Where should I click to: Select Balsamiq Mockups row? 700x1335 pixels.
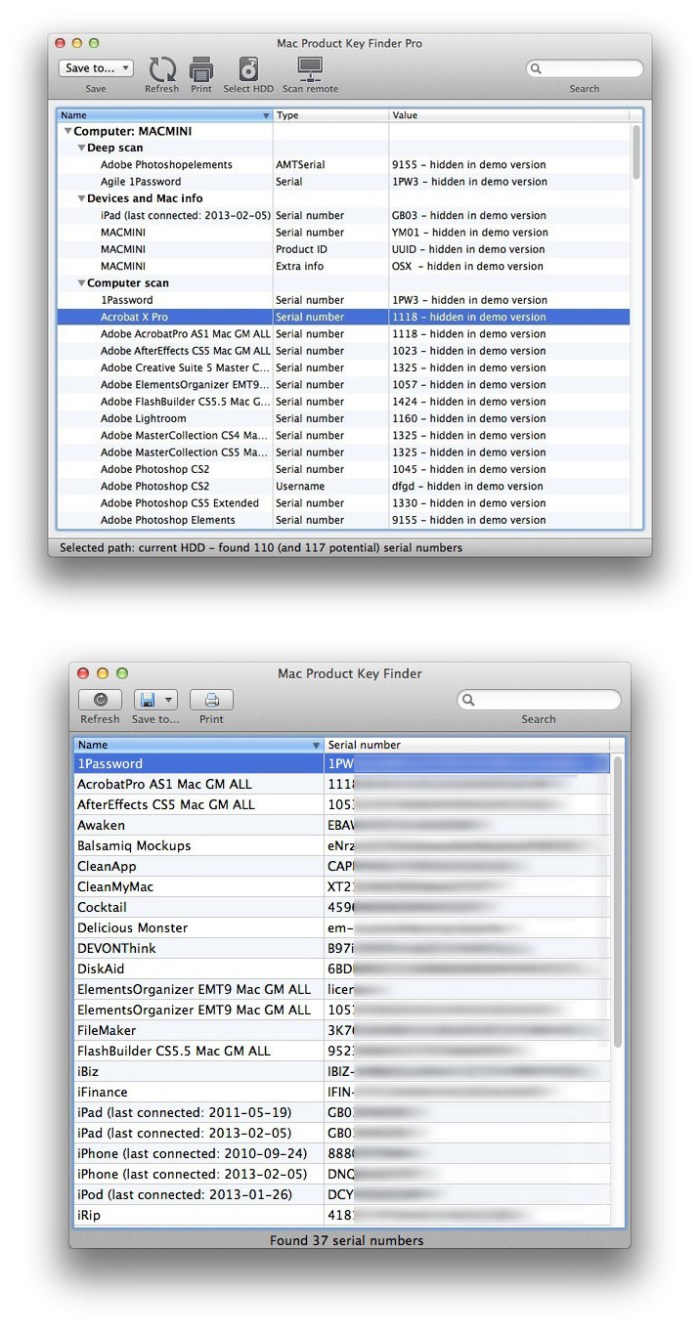click(x=343, y=845)
